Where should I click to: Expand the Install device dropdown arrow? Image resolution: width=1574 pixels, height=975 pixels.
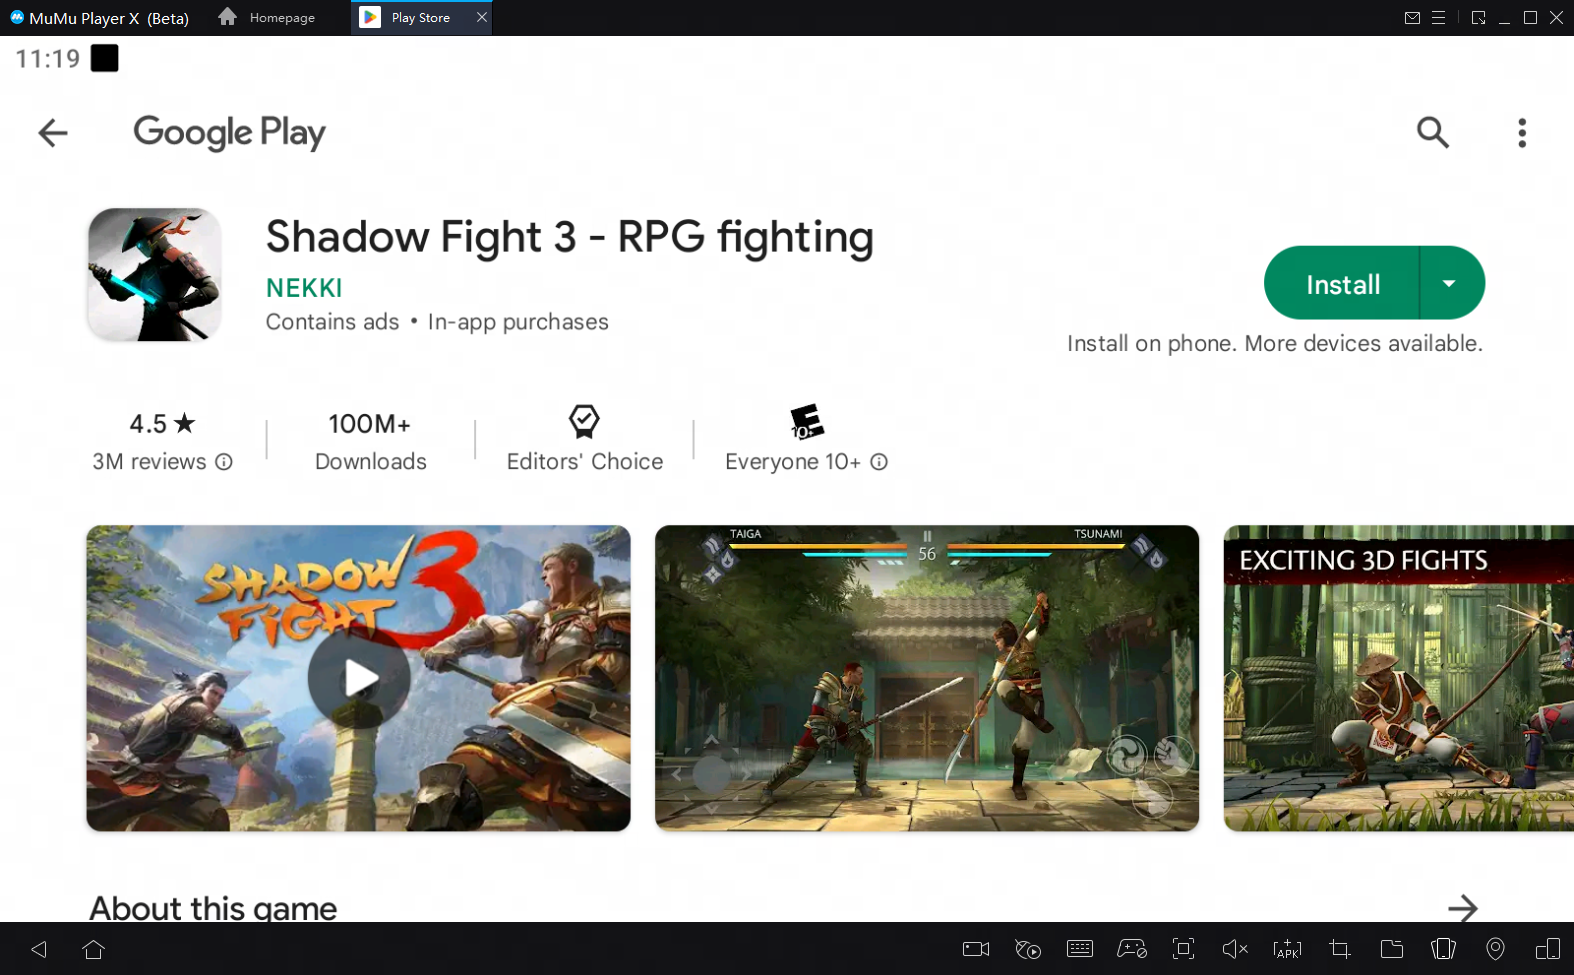pos(1450,284)
